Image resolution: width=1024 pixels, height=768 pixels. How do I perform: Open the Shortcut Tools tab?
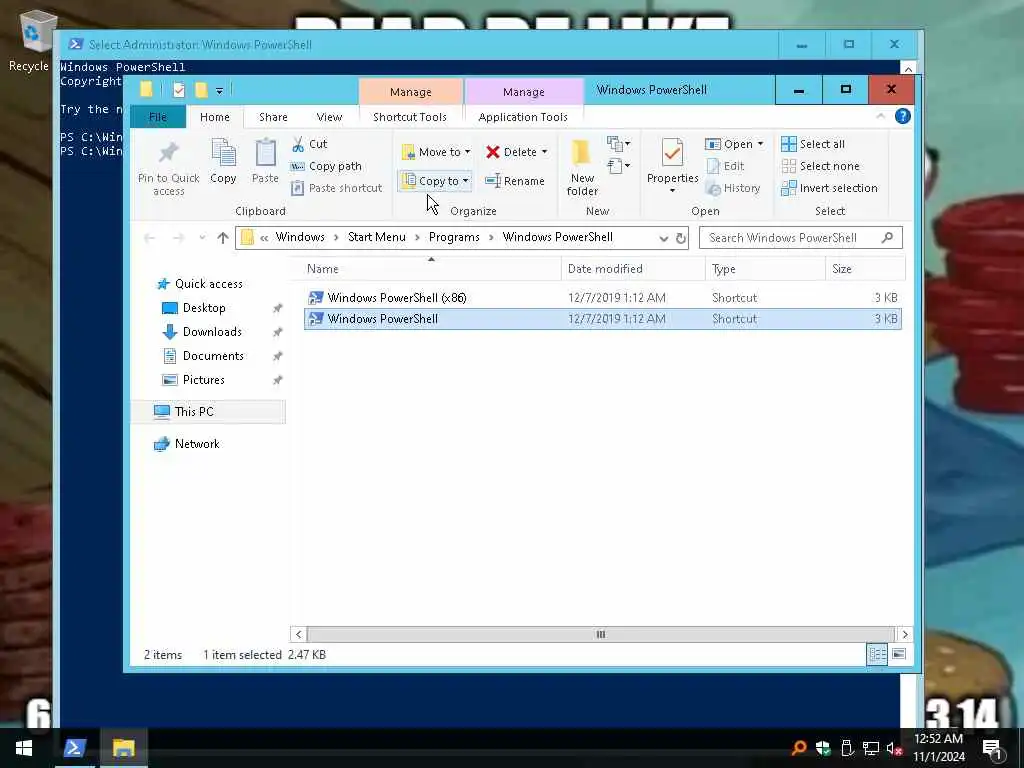pyautogui.click(x=409, y=117)
